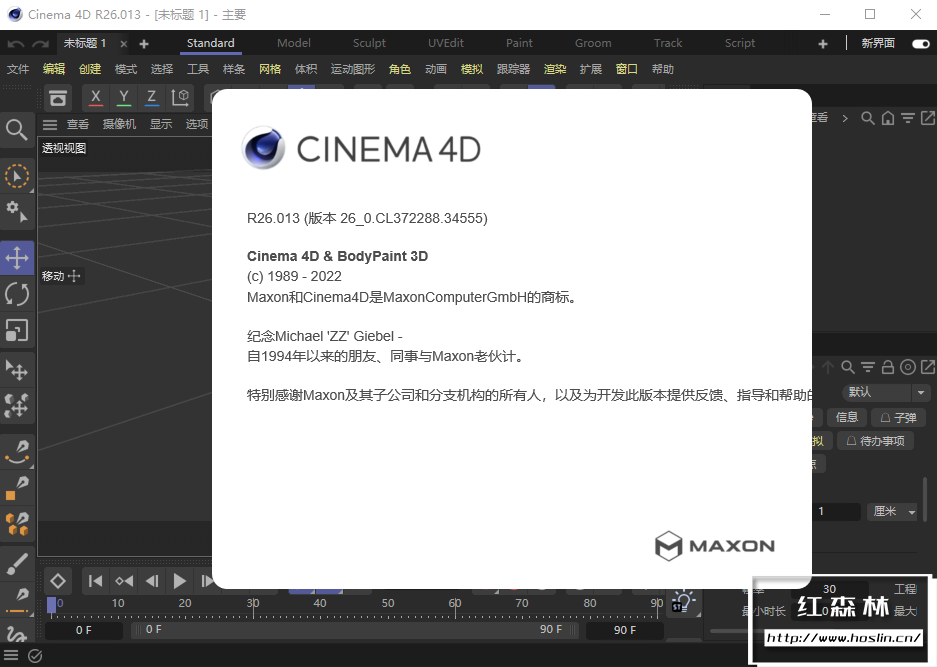Go to start of animation
Viewport: 937px width, 667px height.
point(95,581)
